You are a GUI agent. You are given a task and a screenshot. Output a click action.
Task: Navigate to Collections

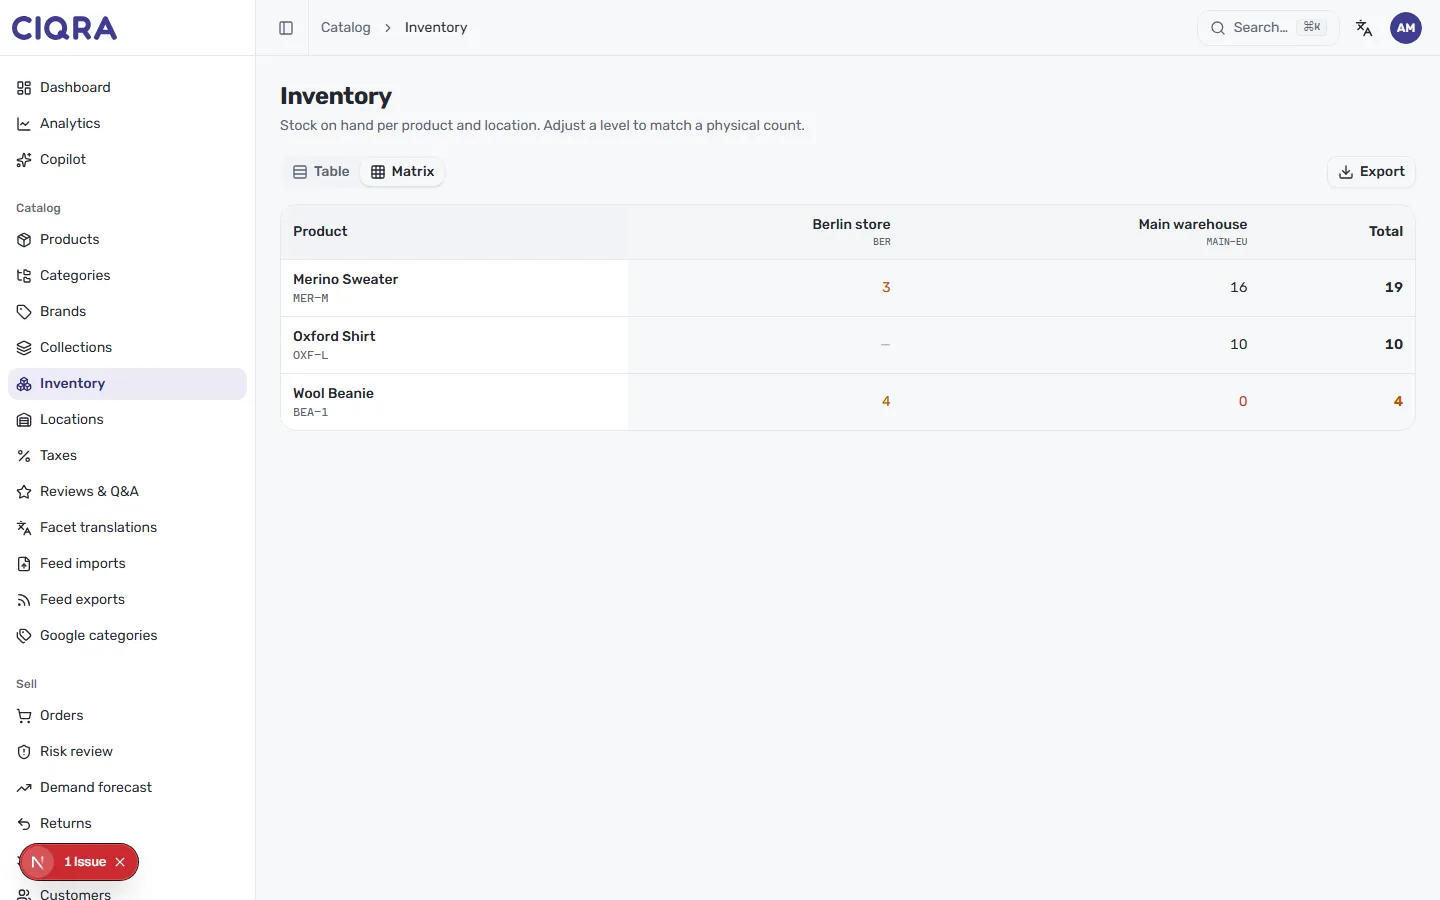[x=127, y=348]
